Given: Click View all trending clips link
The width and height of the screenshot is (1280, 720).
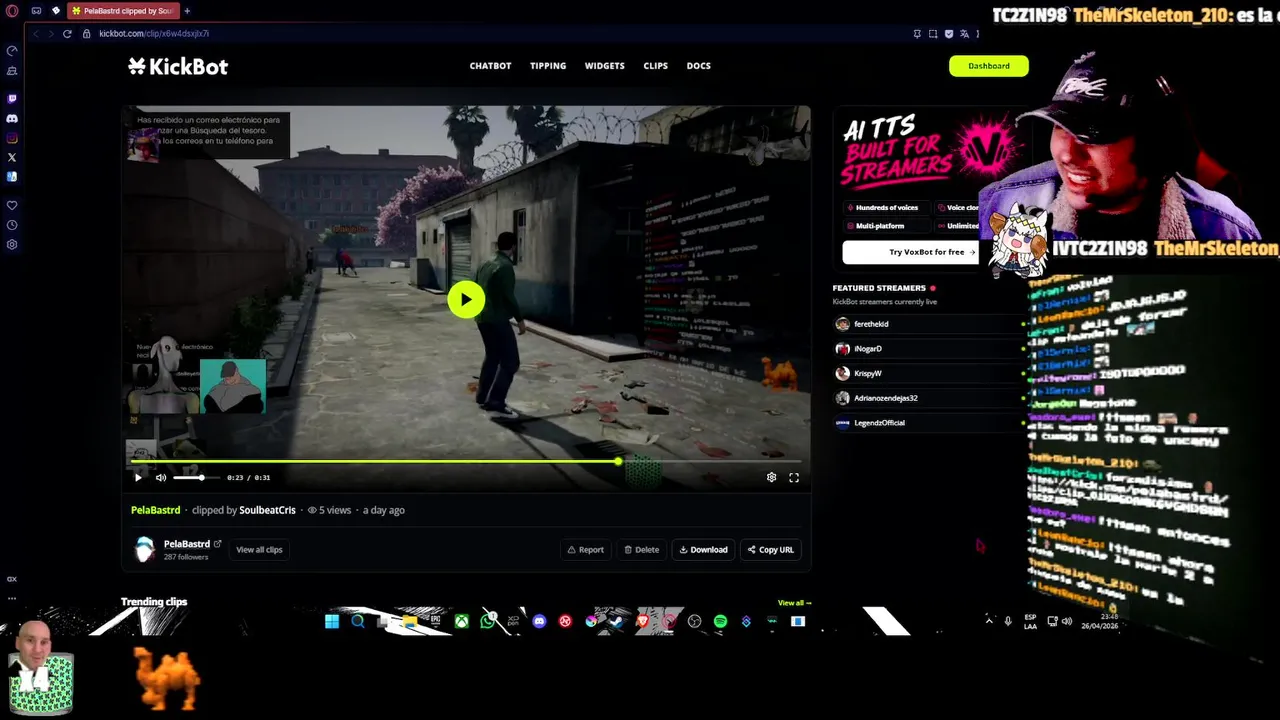Looking at the screenshot, I should click(x=794, y=603).
